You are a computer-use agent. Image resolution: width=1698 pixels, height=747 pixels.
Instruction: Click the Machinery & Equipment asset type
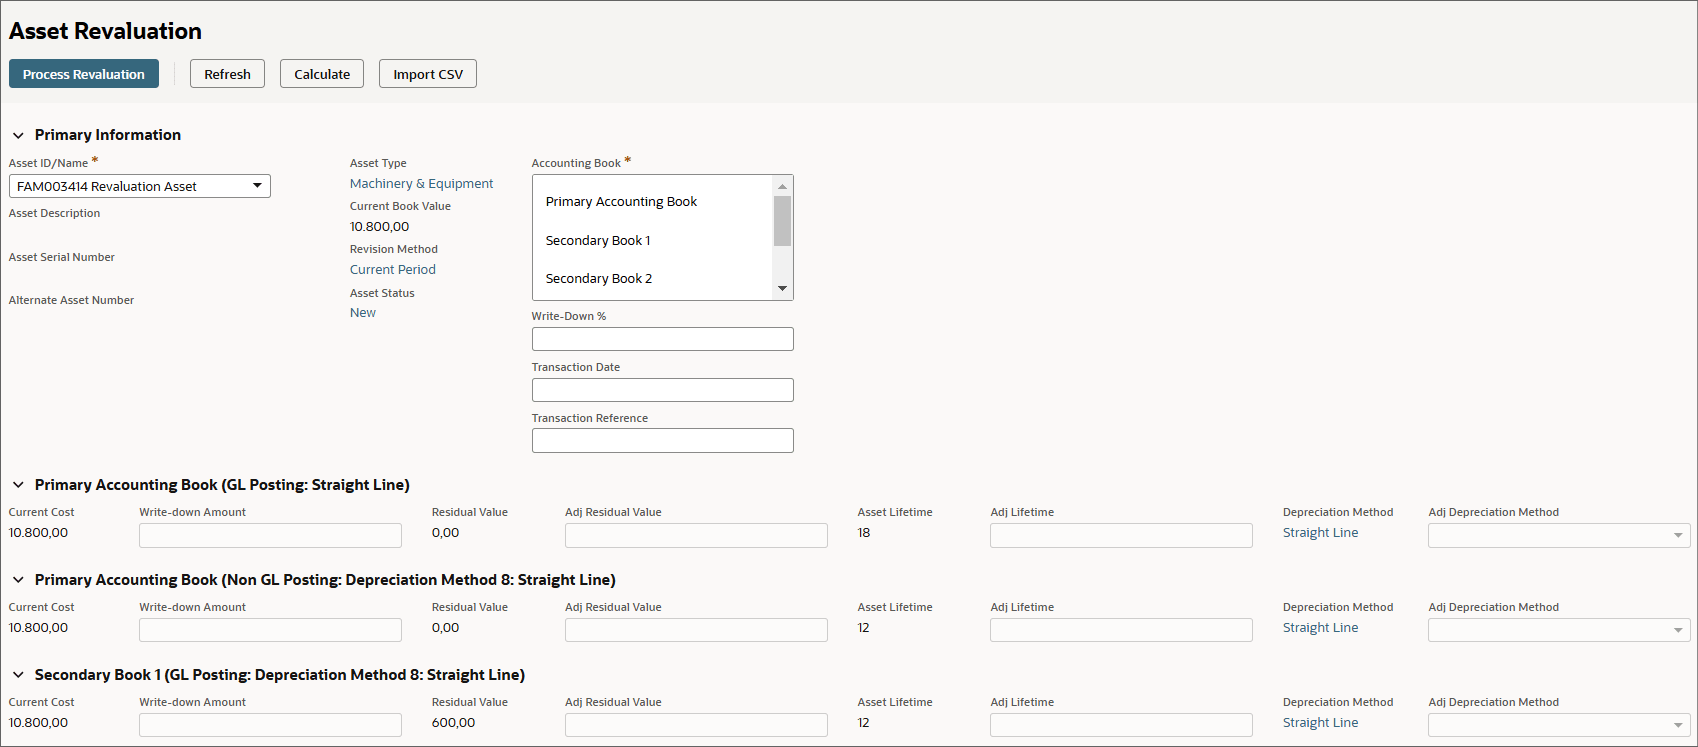click(x=421, y=184)
